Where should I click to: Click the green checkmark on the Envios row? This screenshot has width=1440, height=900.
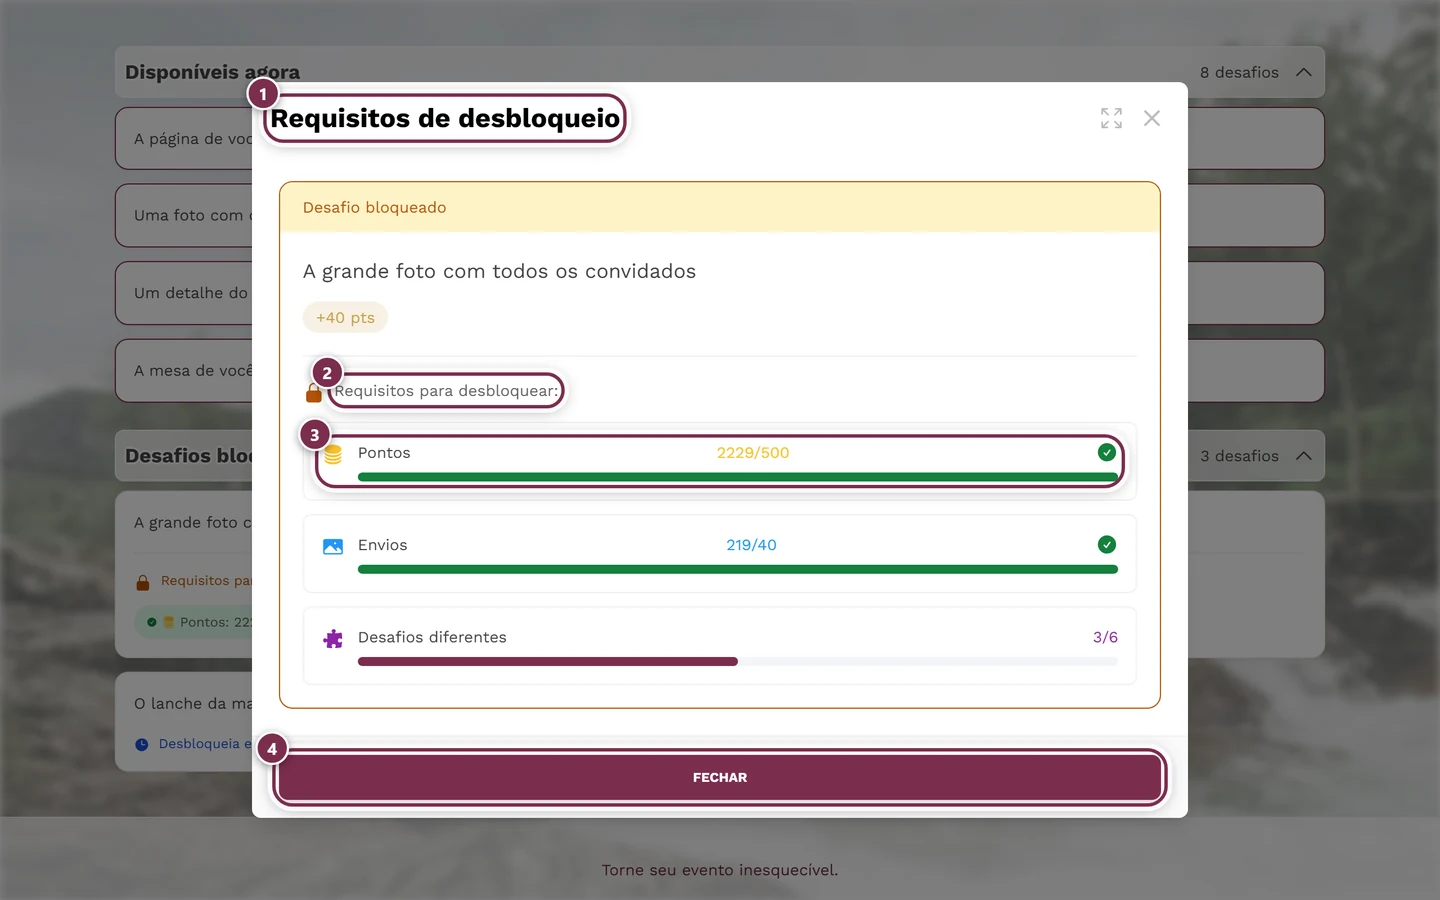coord(1107,545)
